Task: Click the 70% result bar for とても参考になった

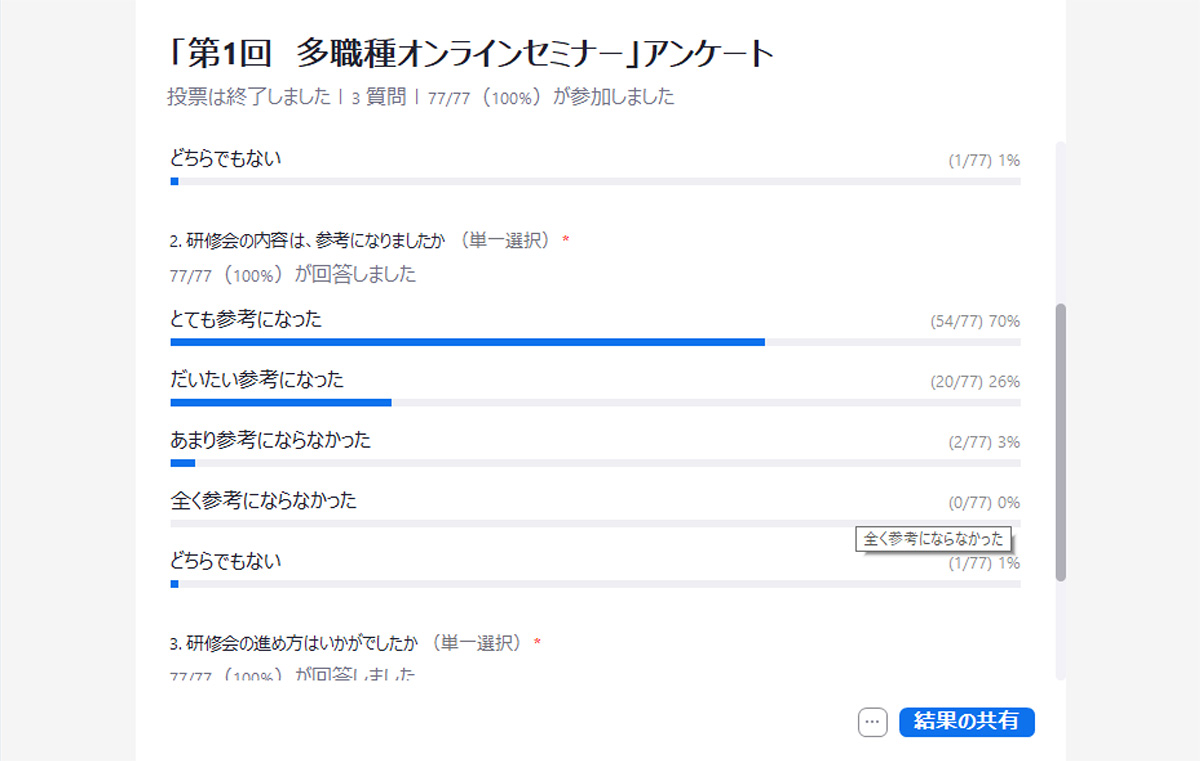Action: click(x=467, y=342)
